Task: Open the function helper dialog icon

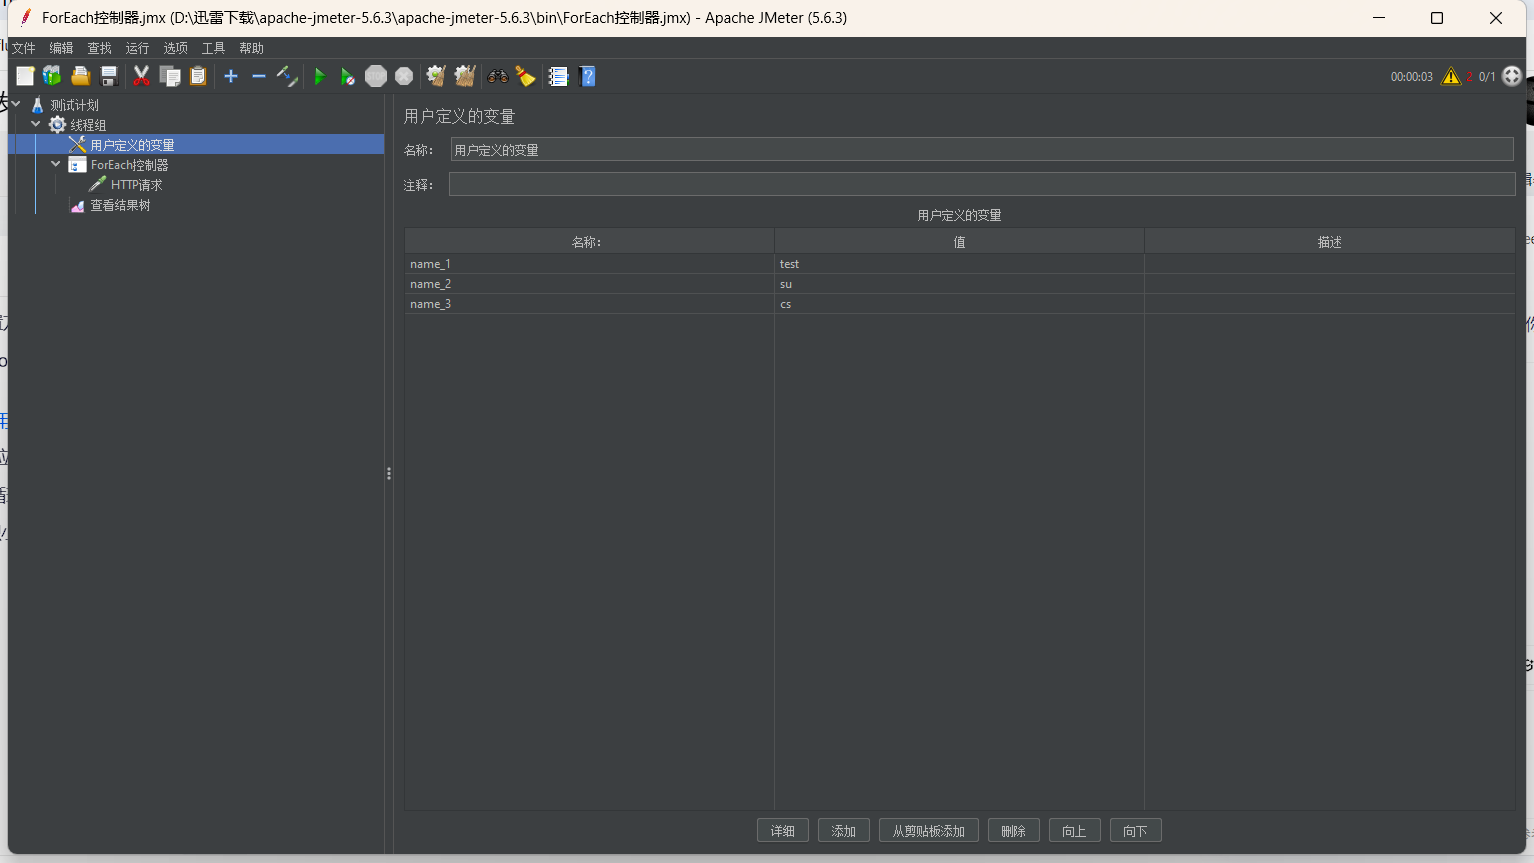Action: pyautogui.click(x=559, y=76)
